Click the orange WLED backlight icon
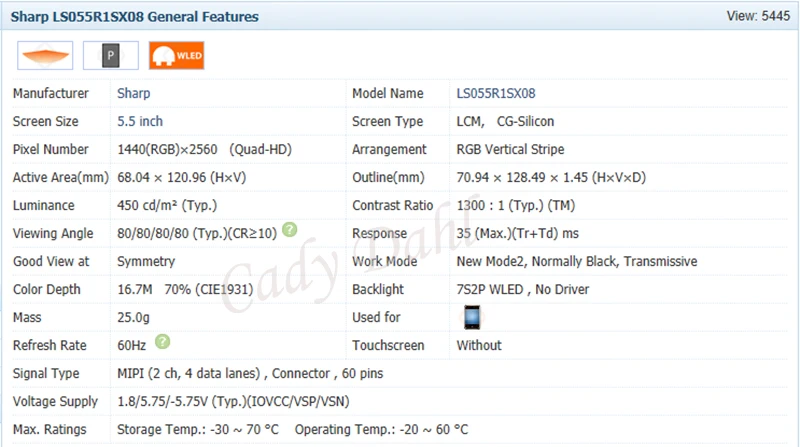Image resolution: width=800 pixels, height=447 pixels. [177, 55]
